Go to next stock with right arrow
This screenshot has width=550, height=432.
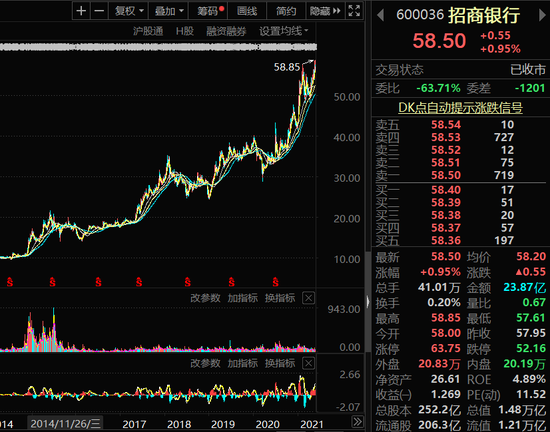coord(542,15)
